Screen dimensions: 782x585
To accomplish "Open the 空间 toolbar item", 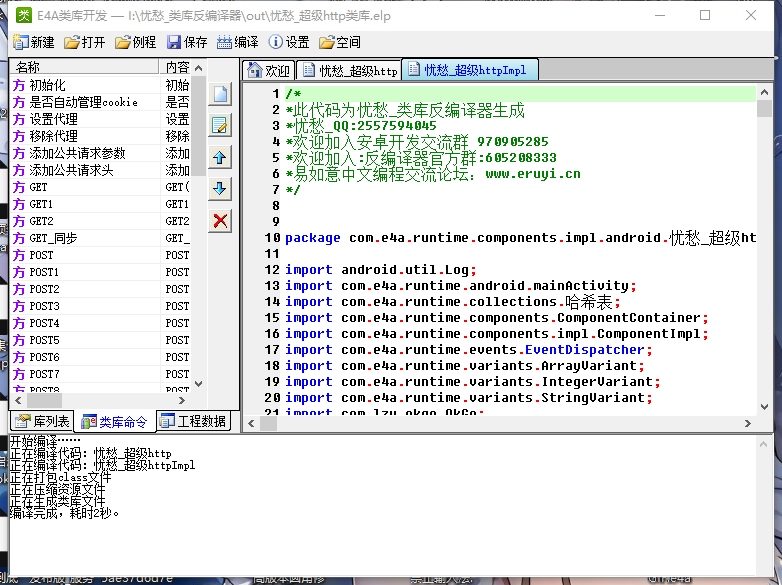I will coord(340,42).
